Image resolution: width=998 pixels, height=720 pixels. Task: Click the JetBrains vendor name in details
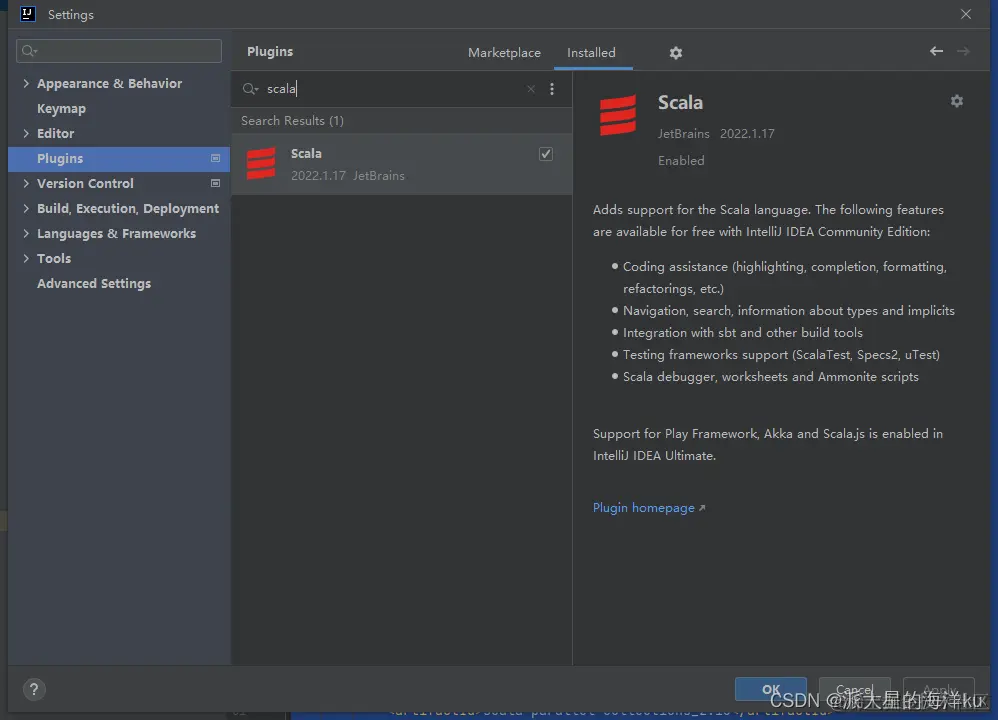click(x=684, y=134)
